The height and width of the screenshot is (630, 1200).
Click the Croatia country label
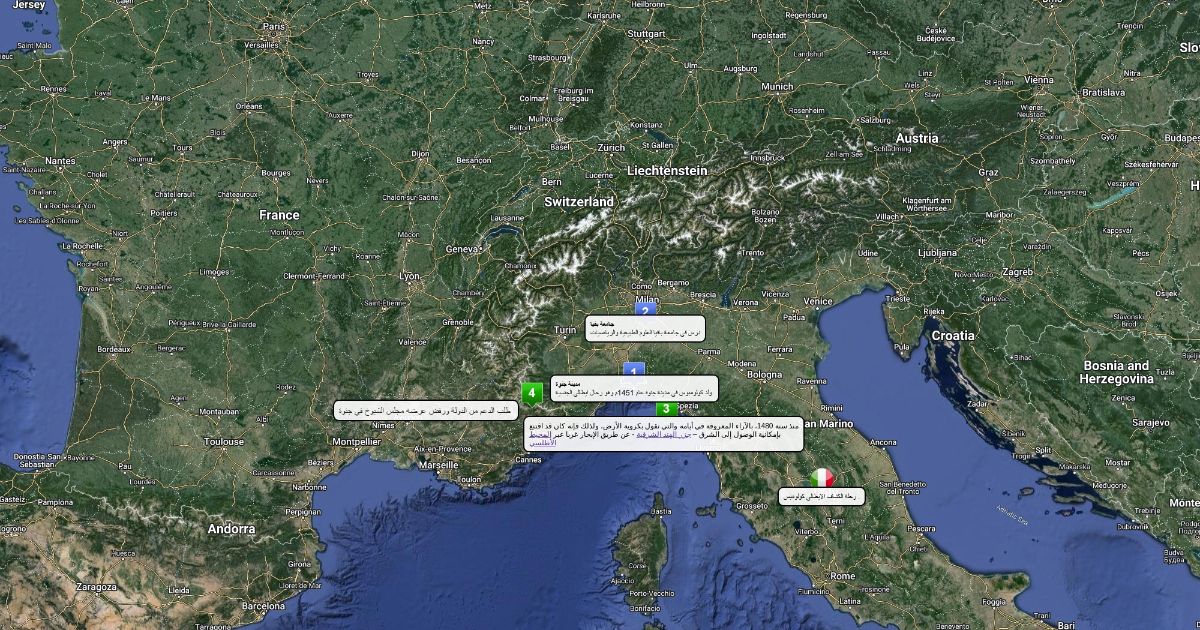pos(952,336)
